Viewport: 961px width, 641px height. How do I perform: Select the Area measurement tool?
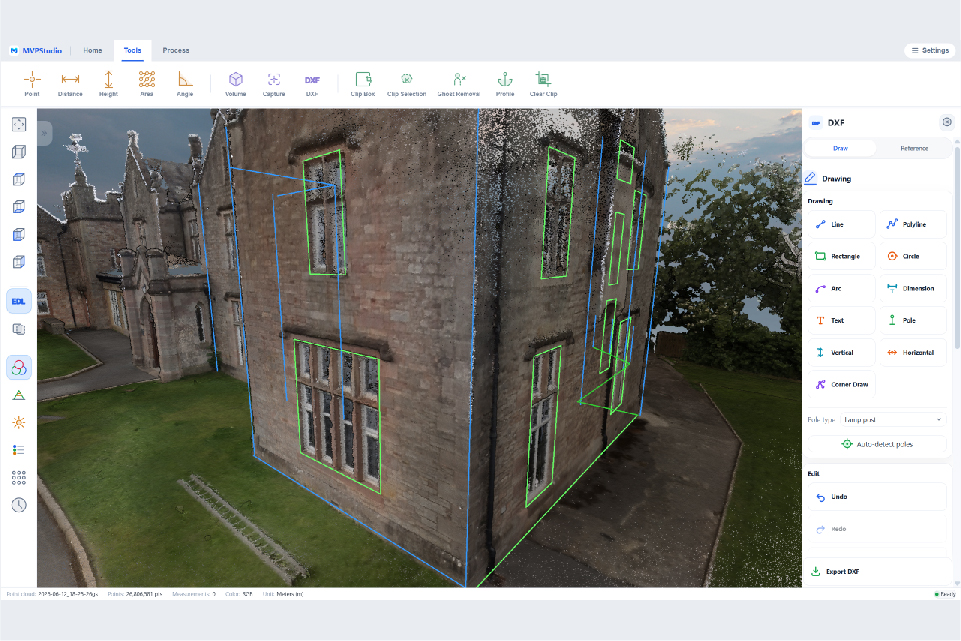146,84
